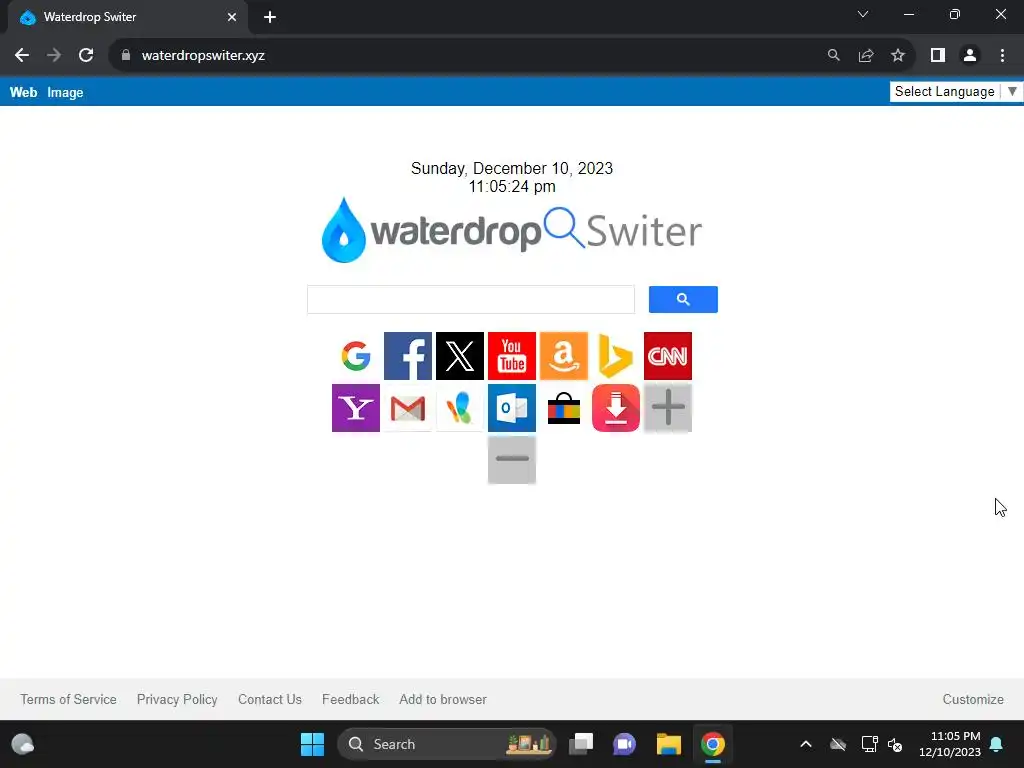Click the blue search magnifier button
This screenshot has height=768, width=1024.
(683, 299)
